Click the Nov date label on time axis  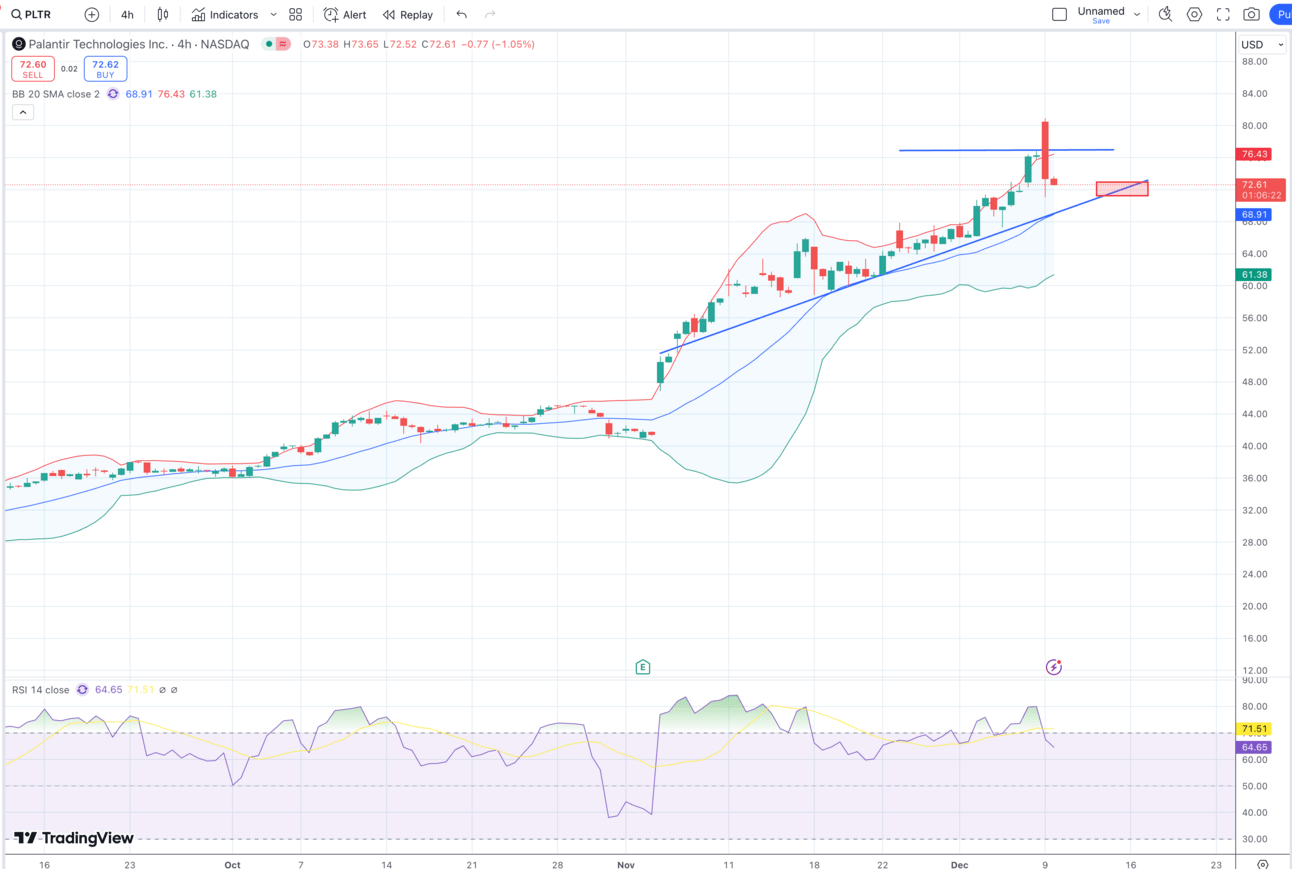coord(626,863)
